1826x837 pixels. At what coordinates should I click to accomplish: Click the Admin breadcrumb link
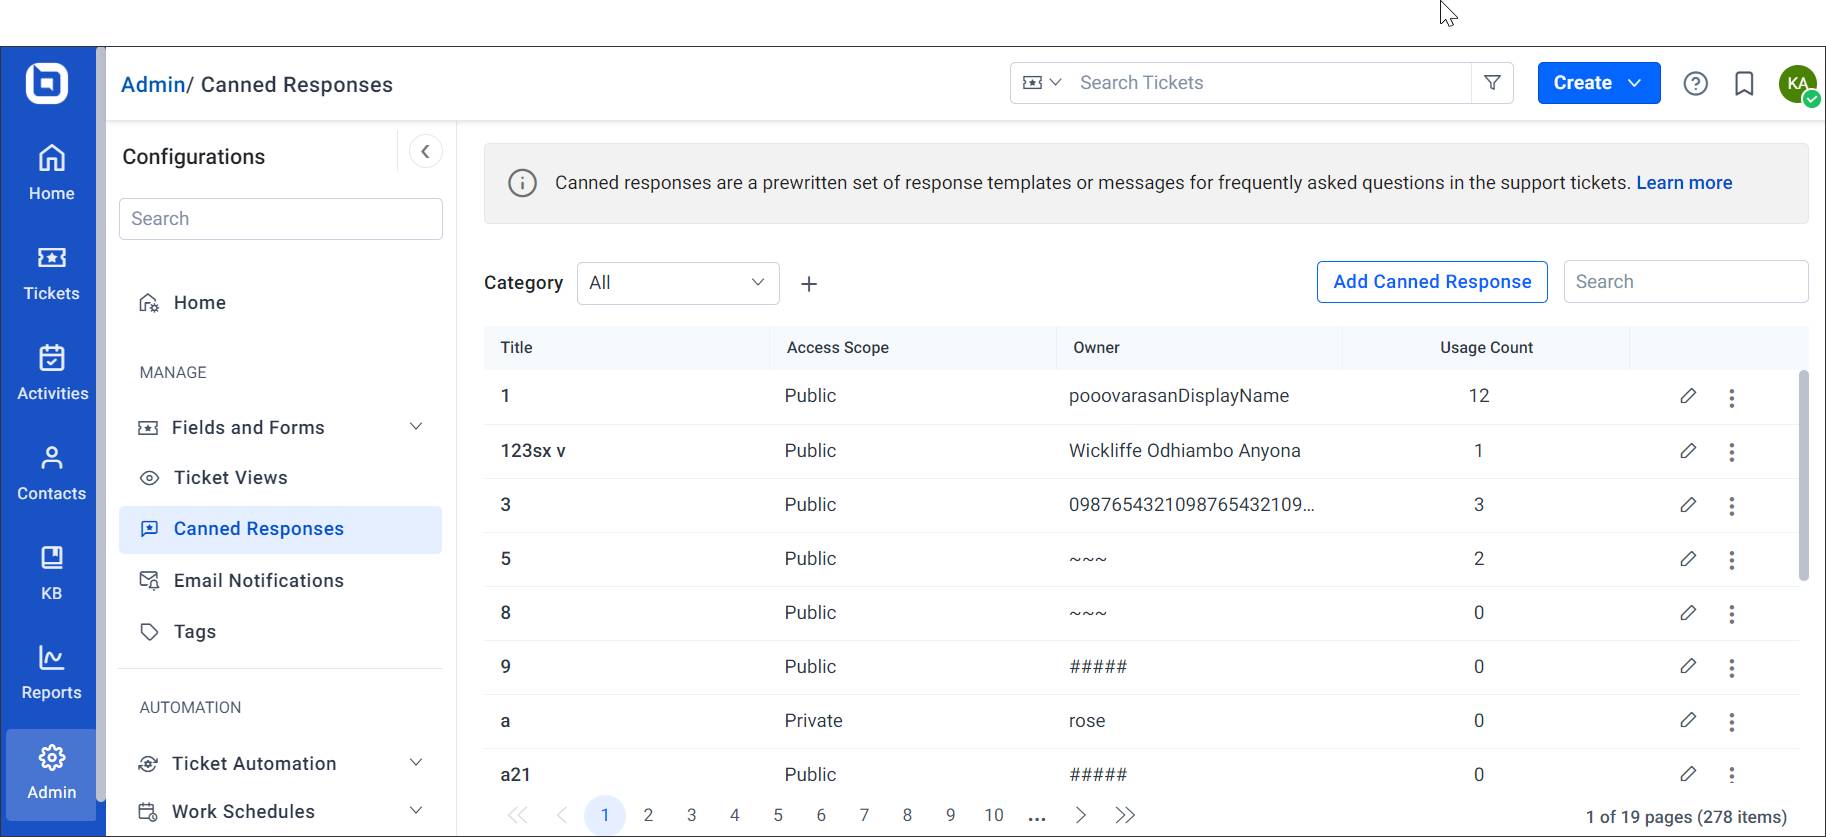153,85
